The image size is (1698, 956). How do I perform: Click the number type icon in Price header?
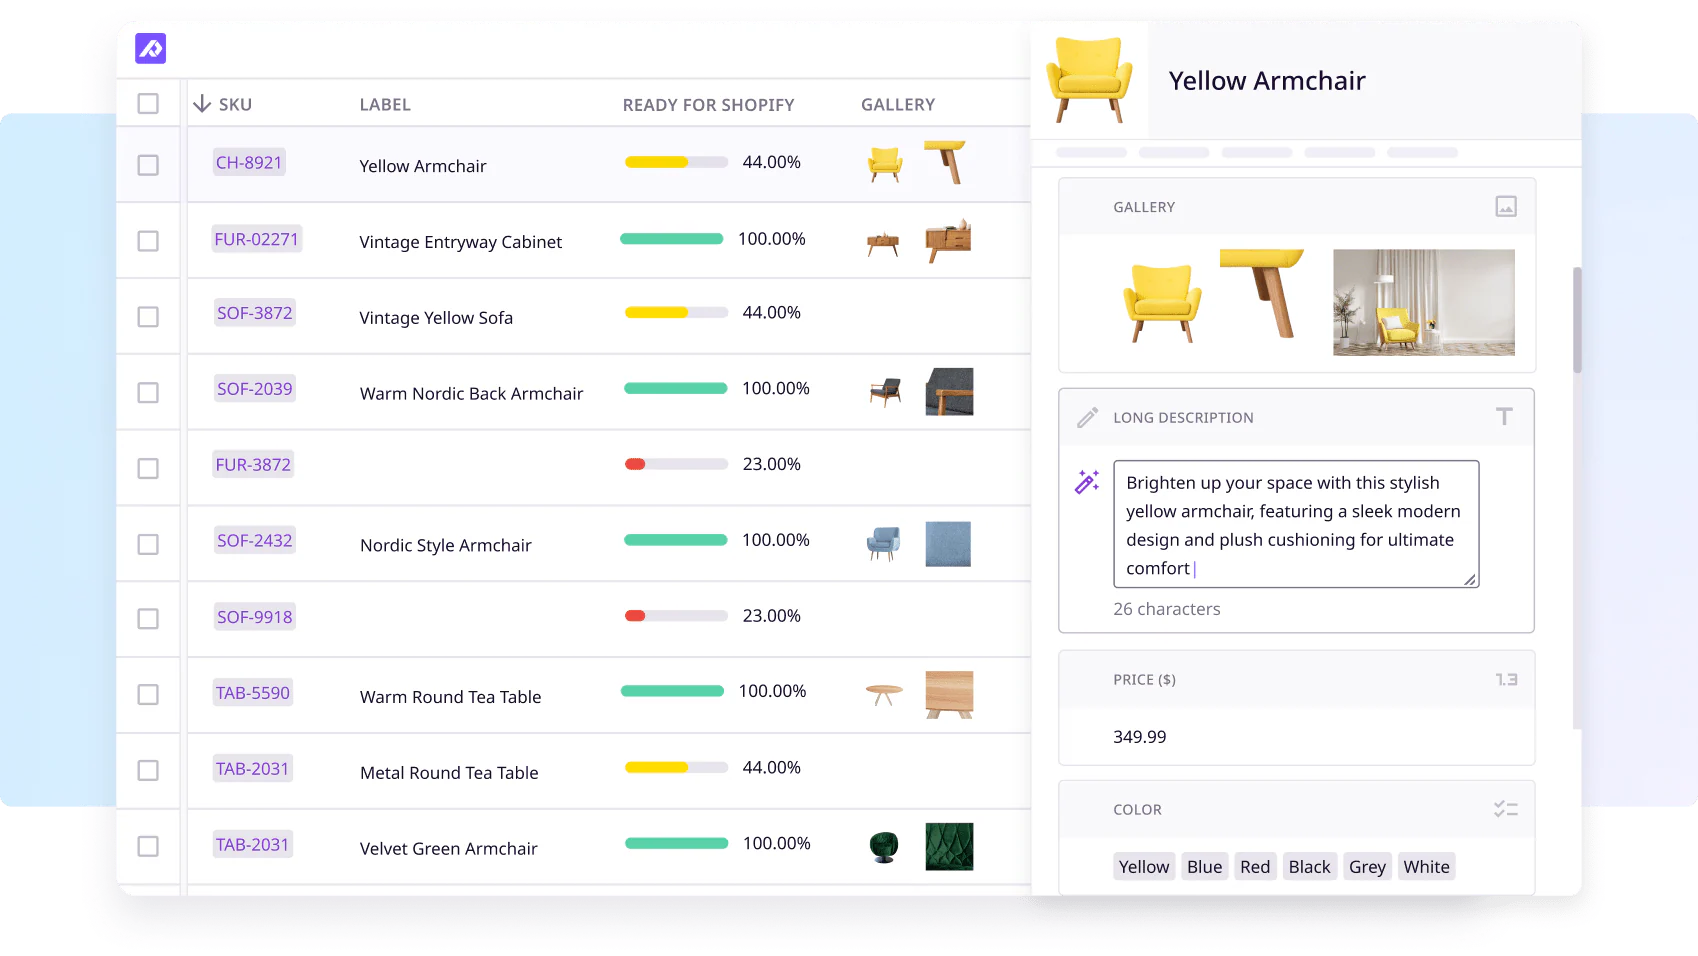point(1506,680)
